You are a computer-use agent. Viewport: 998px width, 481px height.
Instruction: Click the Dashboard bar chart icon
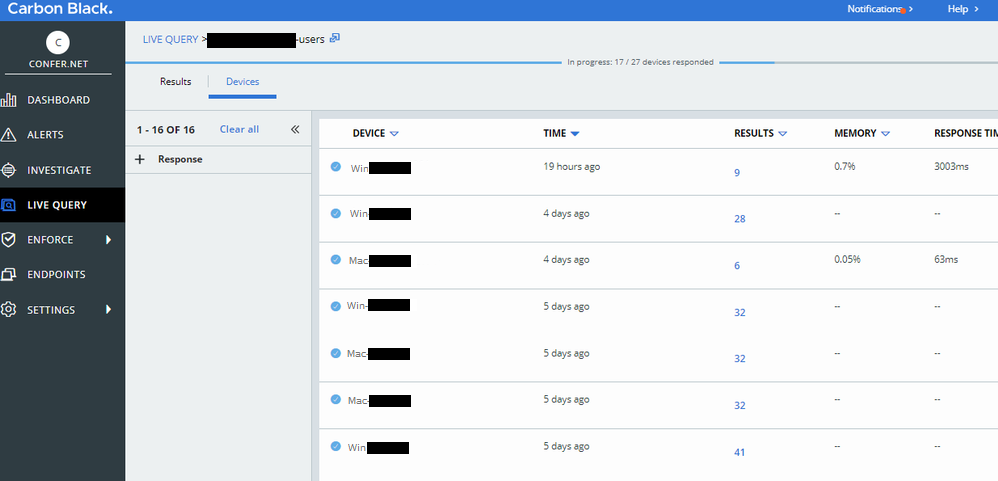pyautogui.click(x=9, y=100)
